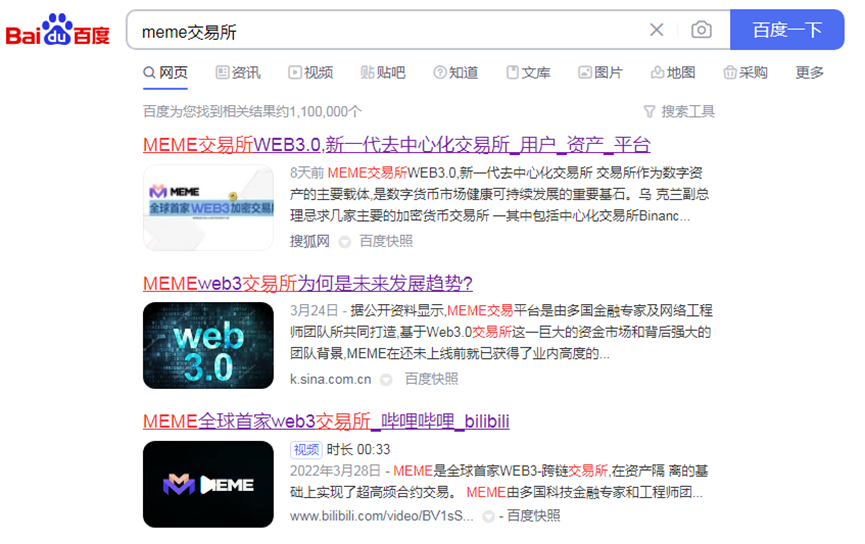Click the magnifier icon on 网页 tab

(x=149, y=73)
